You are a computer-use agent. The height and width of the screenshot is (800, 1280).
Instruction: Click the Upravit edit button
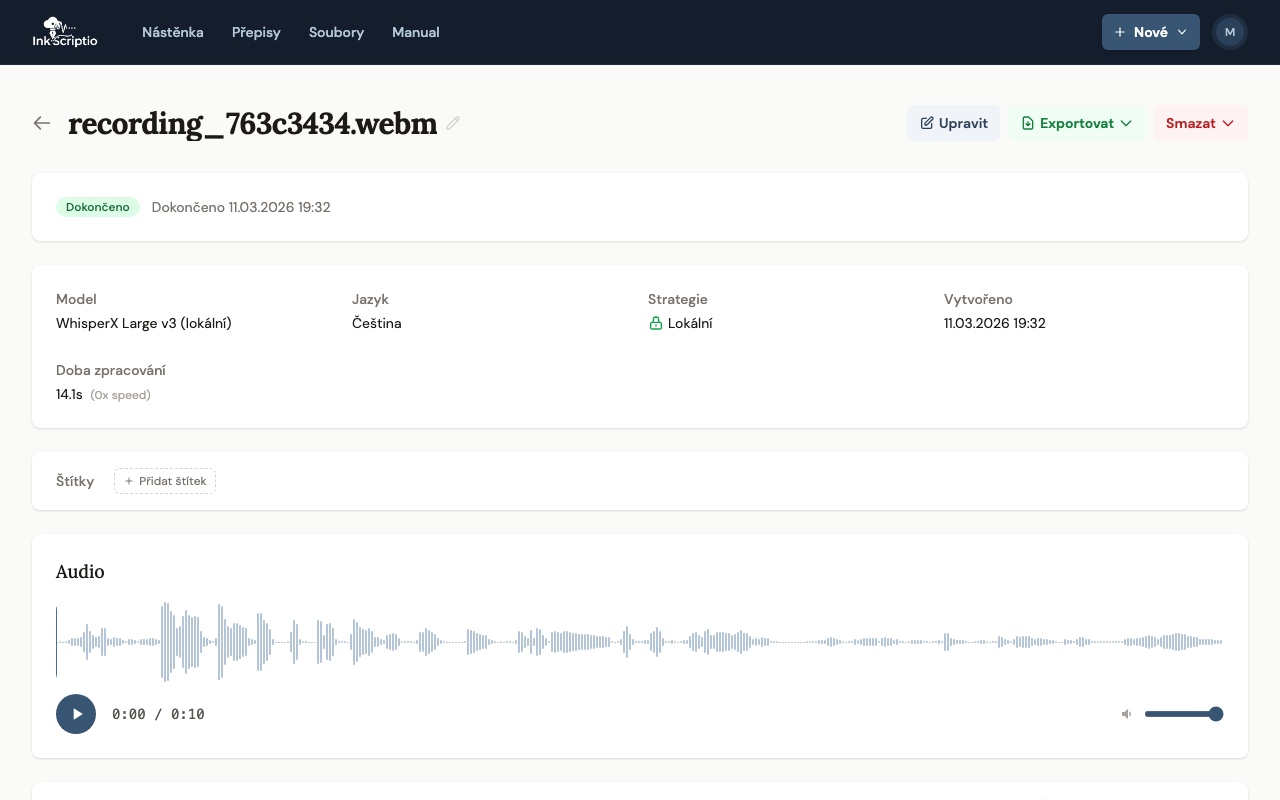click(953, 123)
